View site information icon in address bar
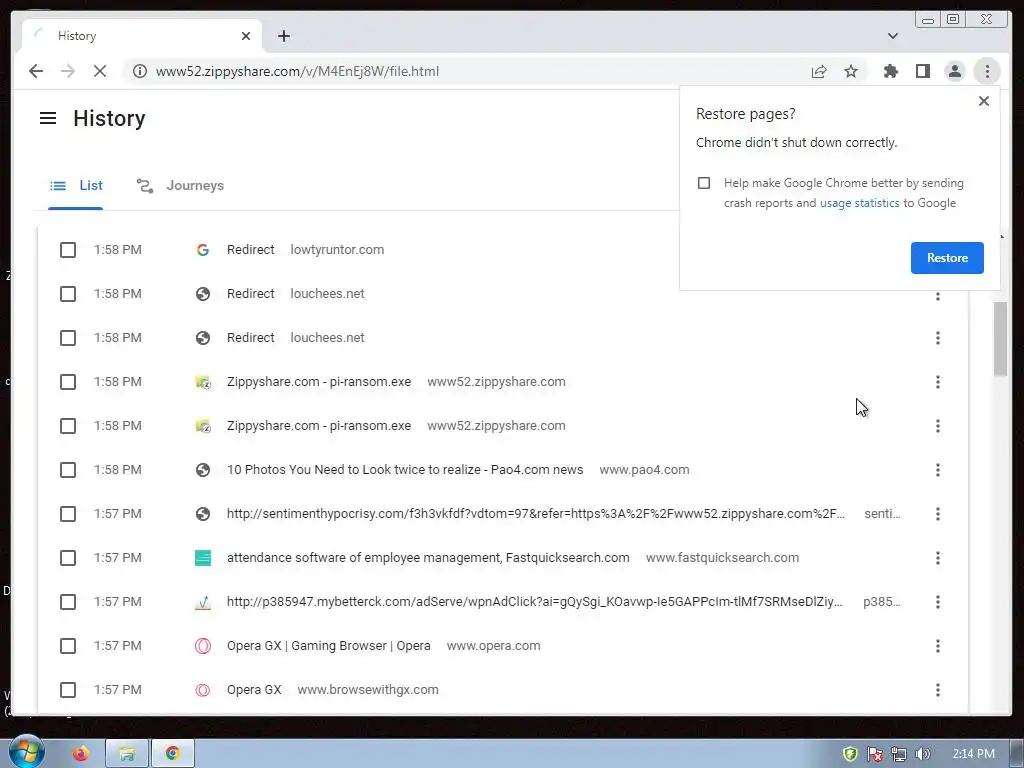Screen dimensions: 1024x768 140,71
